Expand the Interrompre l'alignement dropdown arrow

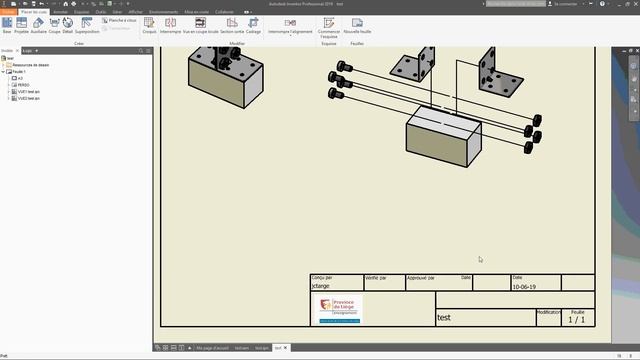(290, 36)
